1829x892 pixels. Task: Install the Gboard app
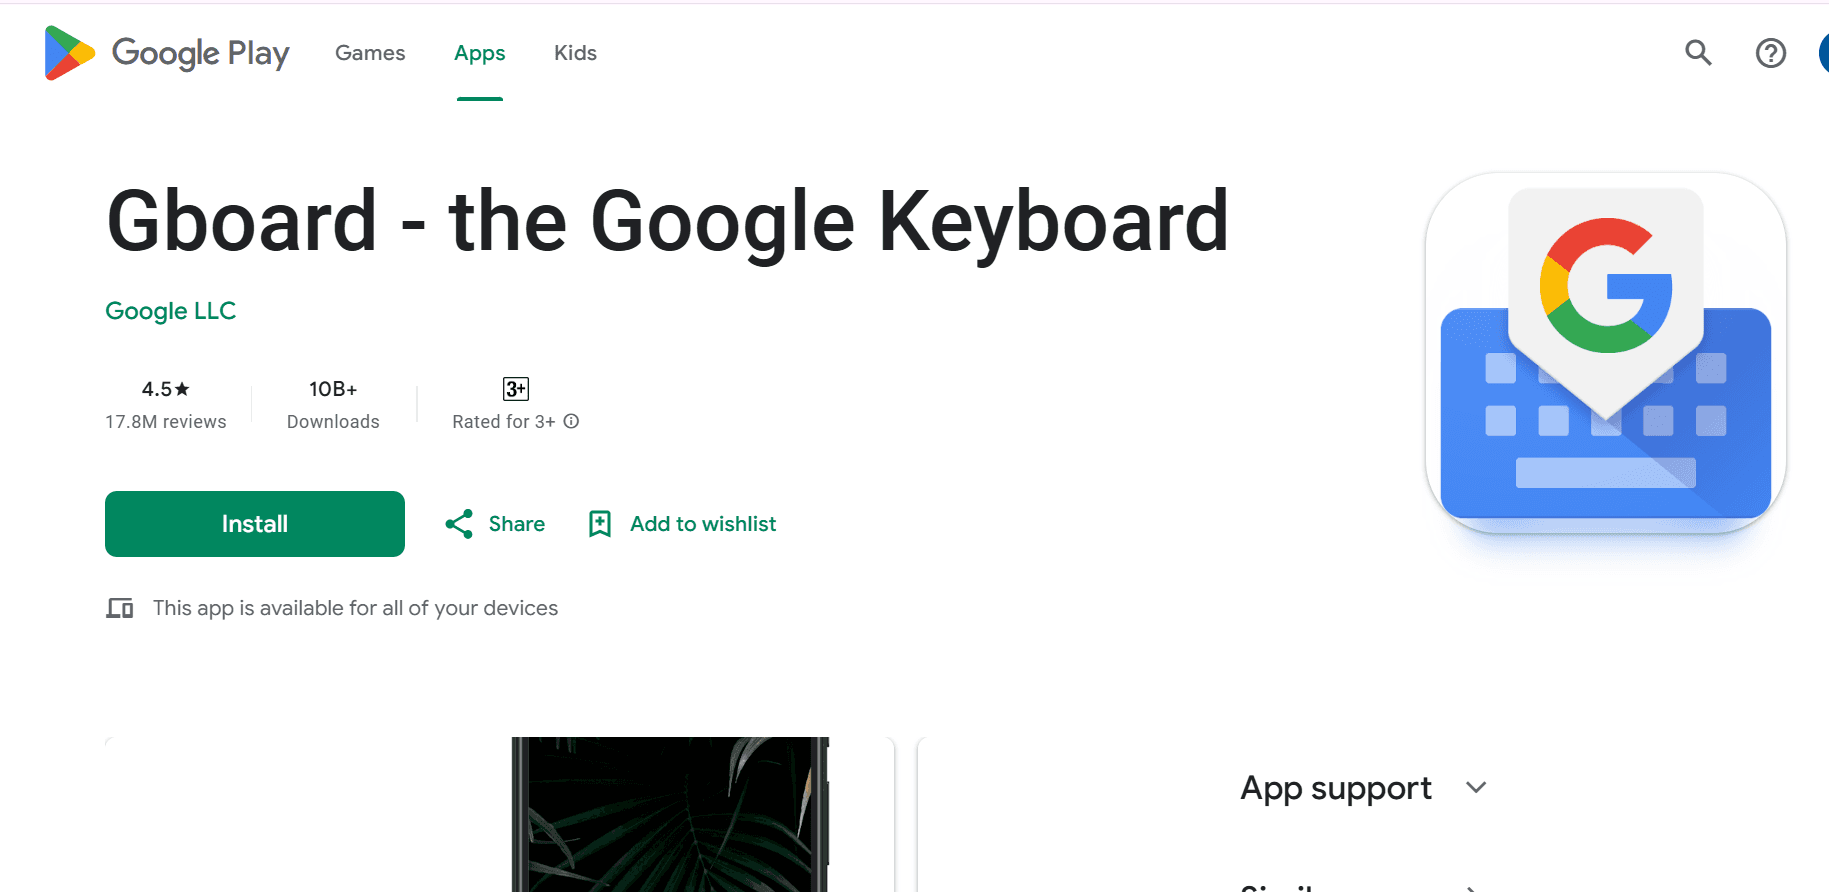click(x=254, y=523)
